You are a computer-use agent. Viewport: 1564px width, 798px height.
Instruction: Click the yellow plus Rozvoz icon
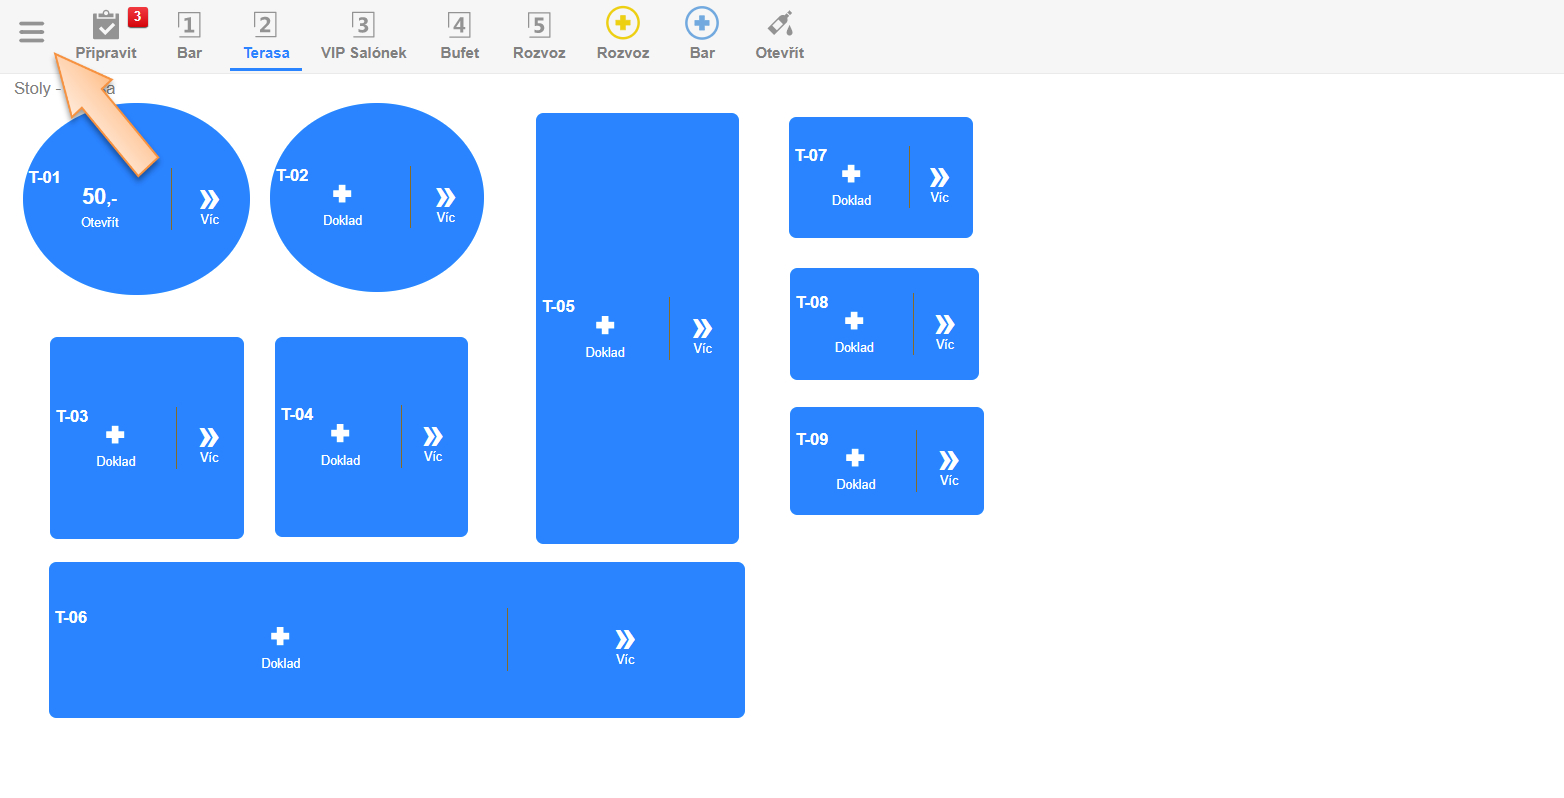(x=622, y=24)
